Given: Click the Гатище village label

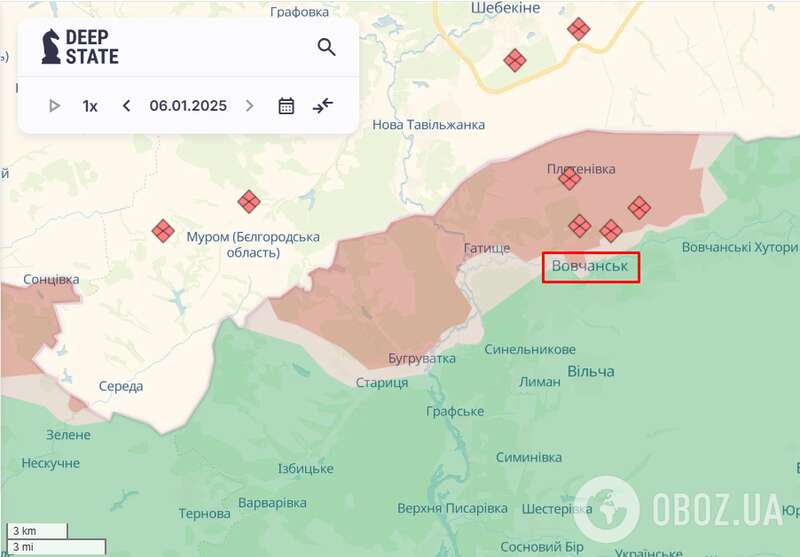Looking at the screenshot, I should point(487,248).
